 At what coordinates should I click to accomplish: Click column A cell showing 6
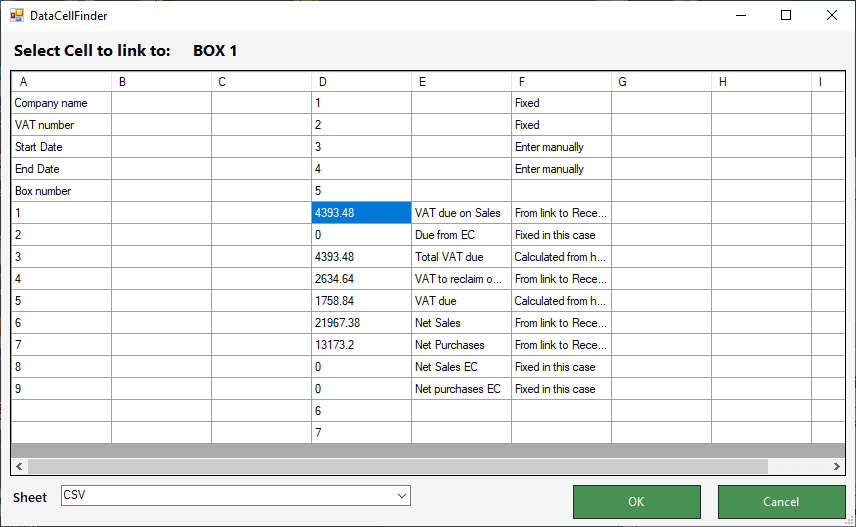click(x=61, y=323)
